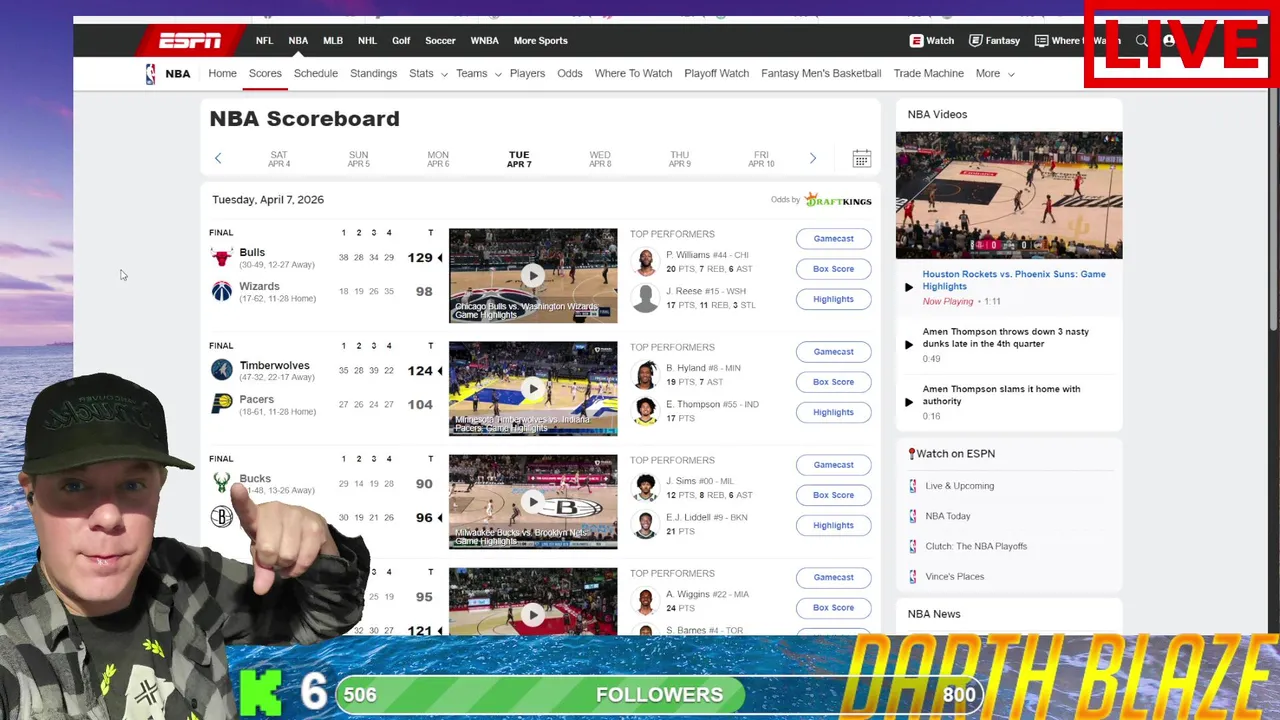Open the Golf menu item
Image resolution: width=1280 pixels, height=720 pixels.
coord(401,41)
